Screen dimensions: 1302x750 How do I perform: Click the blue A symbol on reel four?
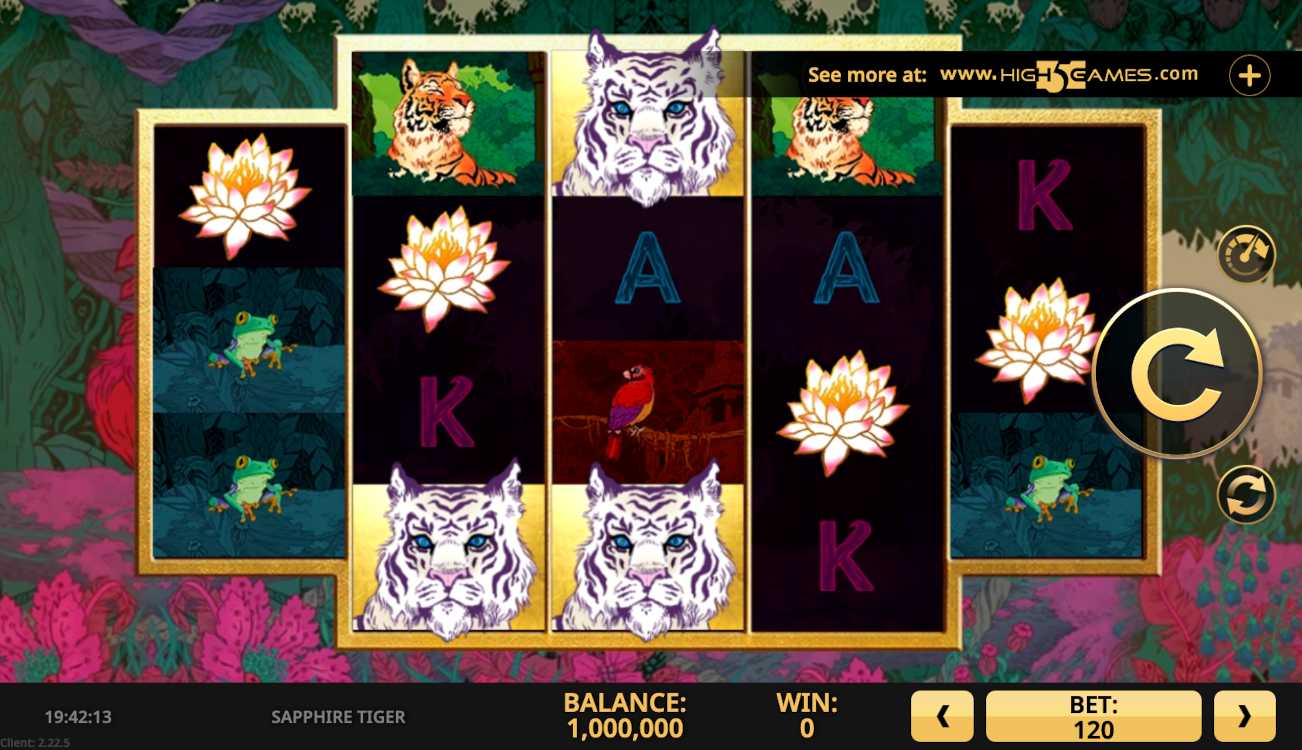click(x=846, y=267)
